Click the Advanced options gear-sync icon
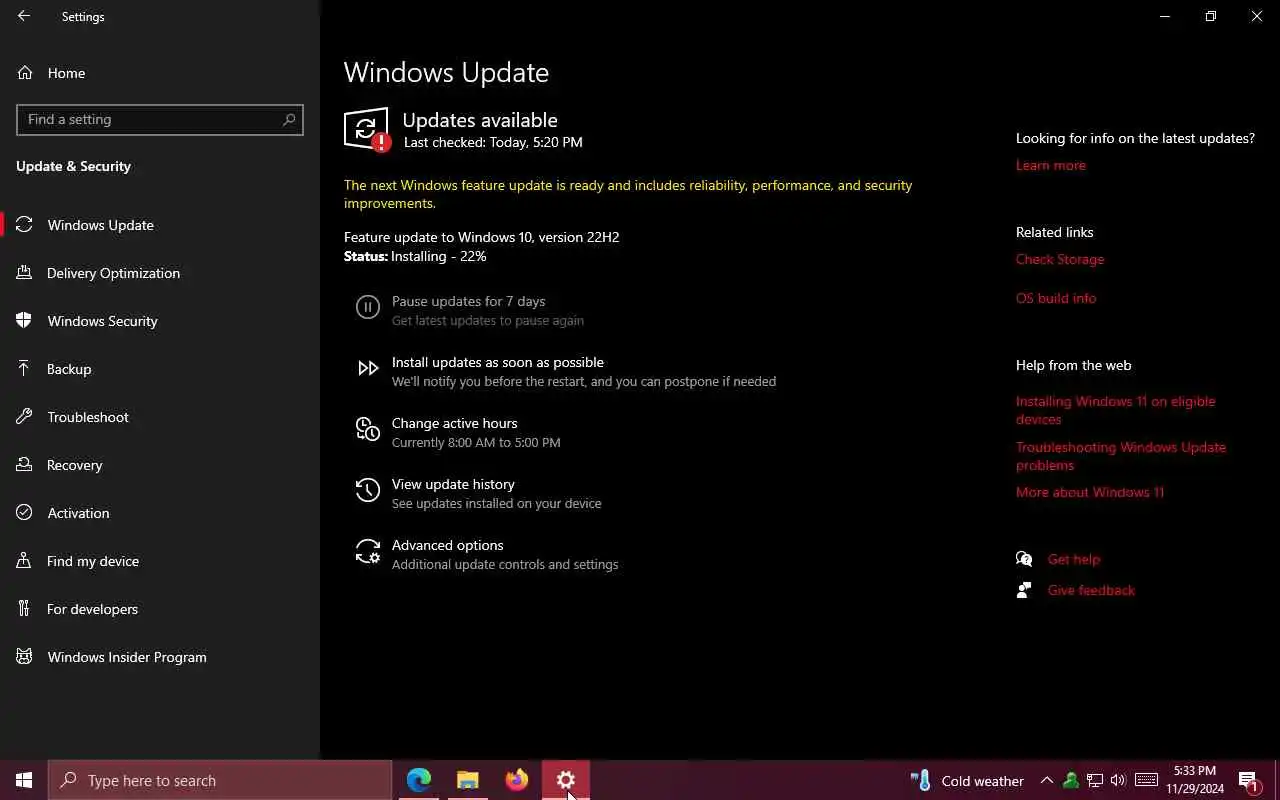 tap(368, 552)
